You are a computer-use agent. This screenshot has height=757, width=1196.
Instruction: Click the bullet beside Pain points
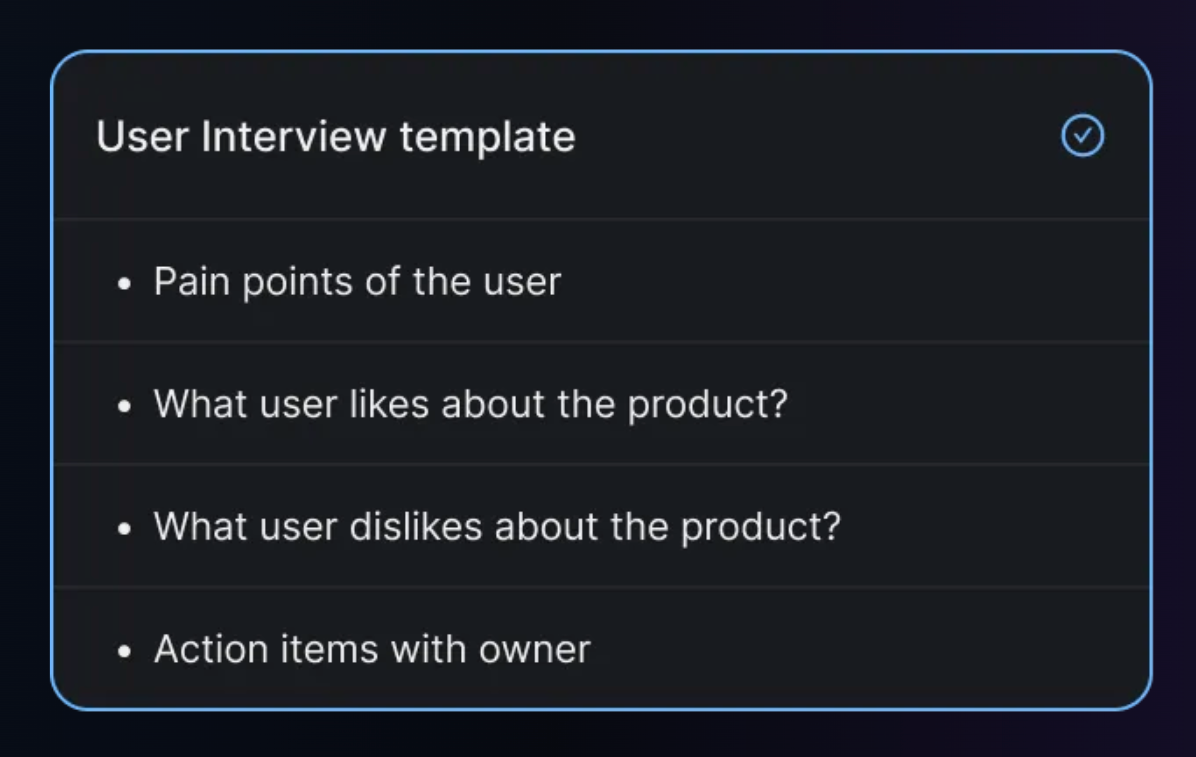(x=124, y=284)
